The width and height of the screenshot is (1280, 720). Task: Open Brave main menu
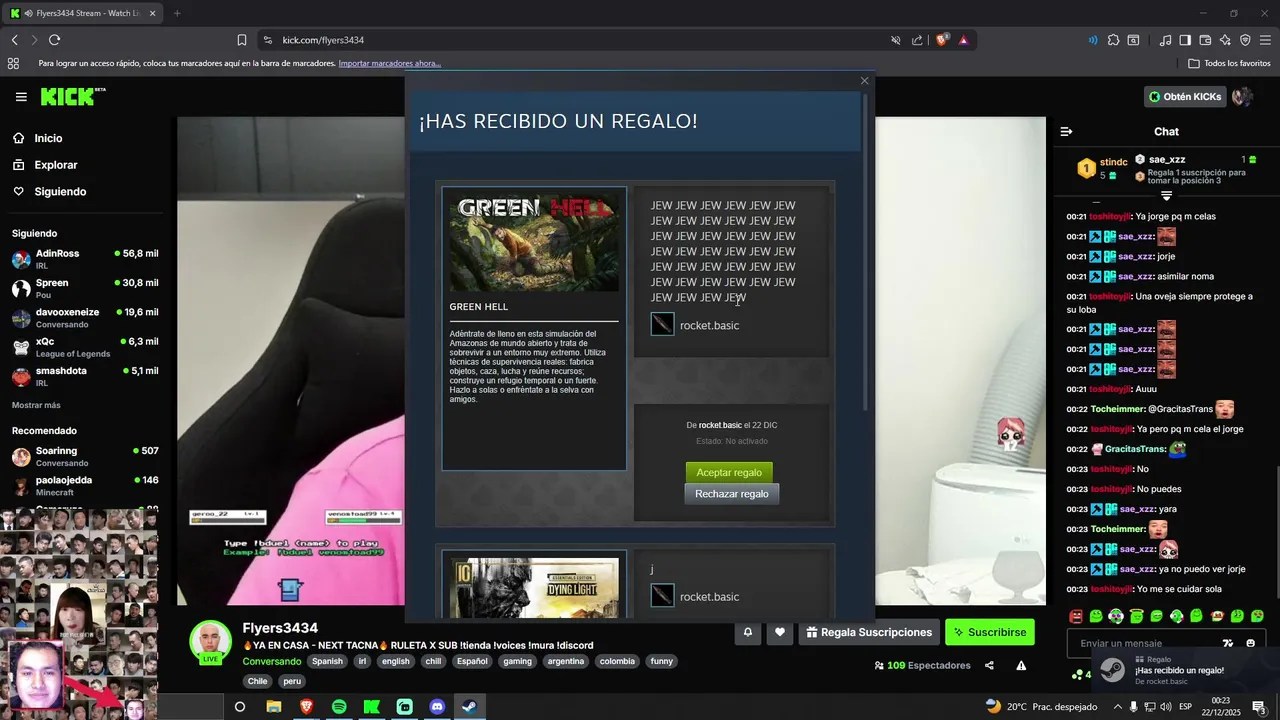[x=1265, y=40]
